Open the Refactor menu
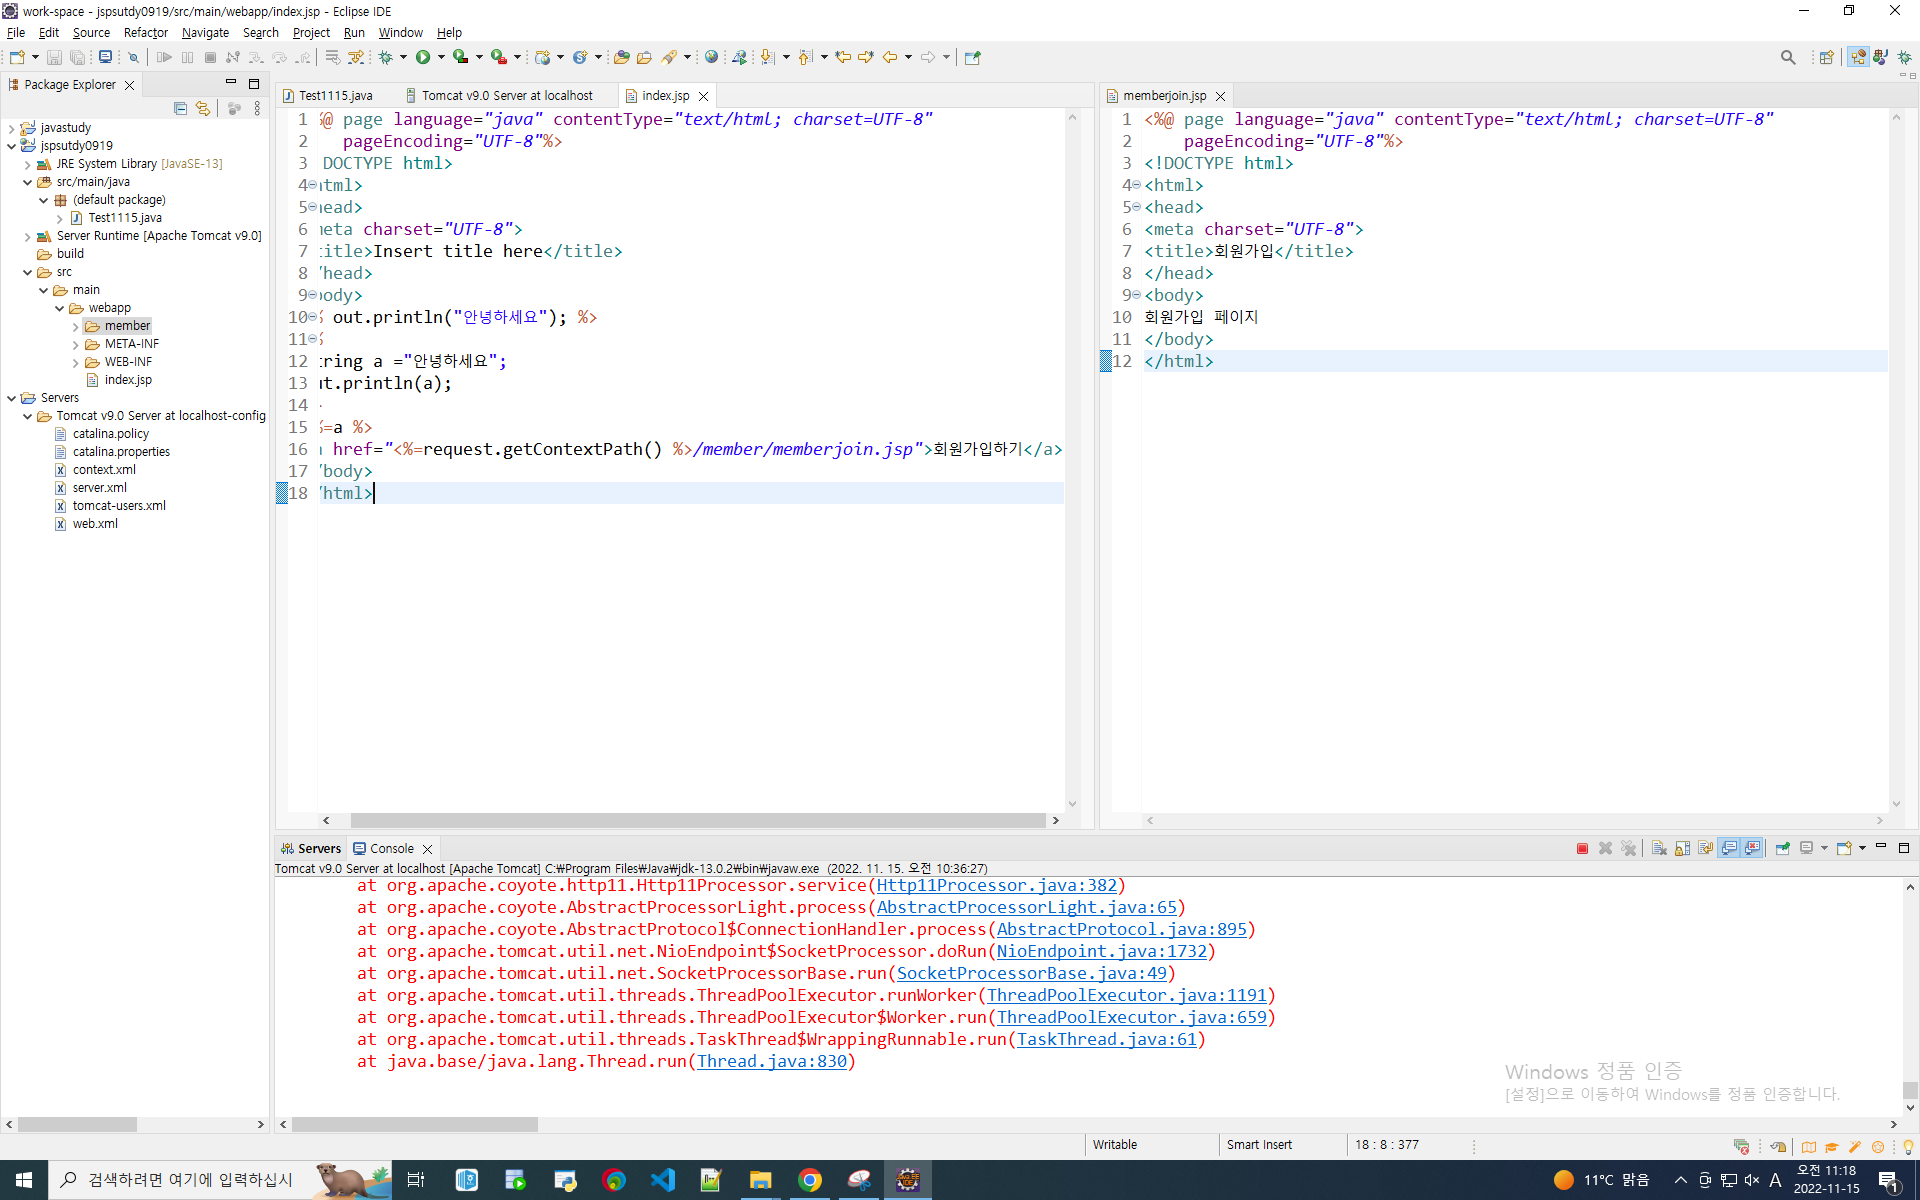1920x1200 pixels. pos(145,32)
